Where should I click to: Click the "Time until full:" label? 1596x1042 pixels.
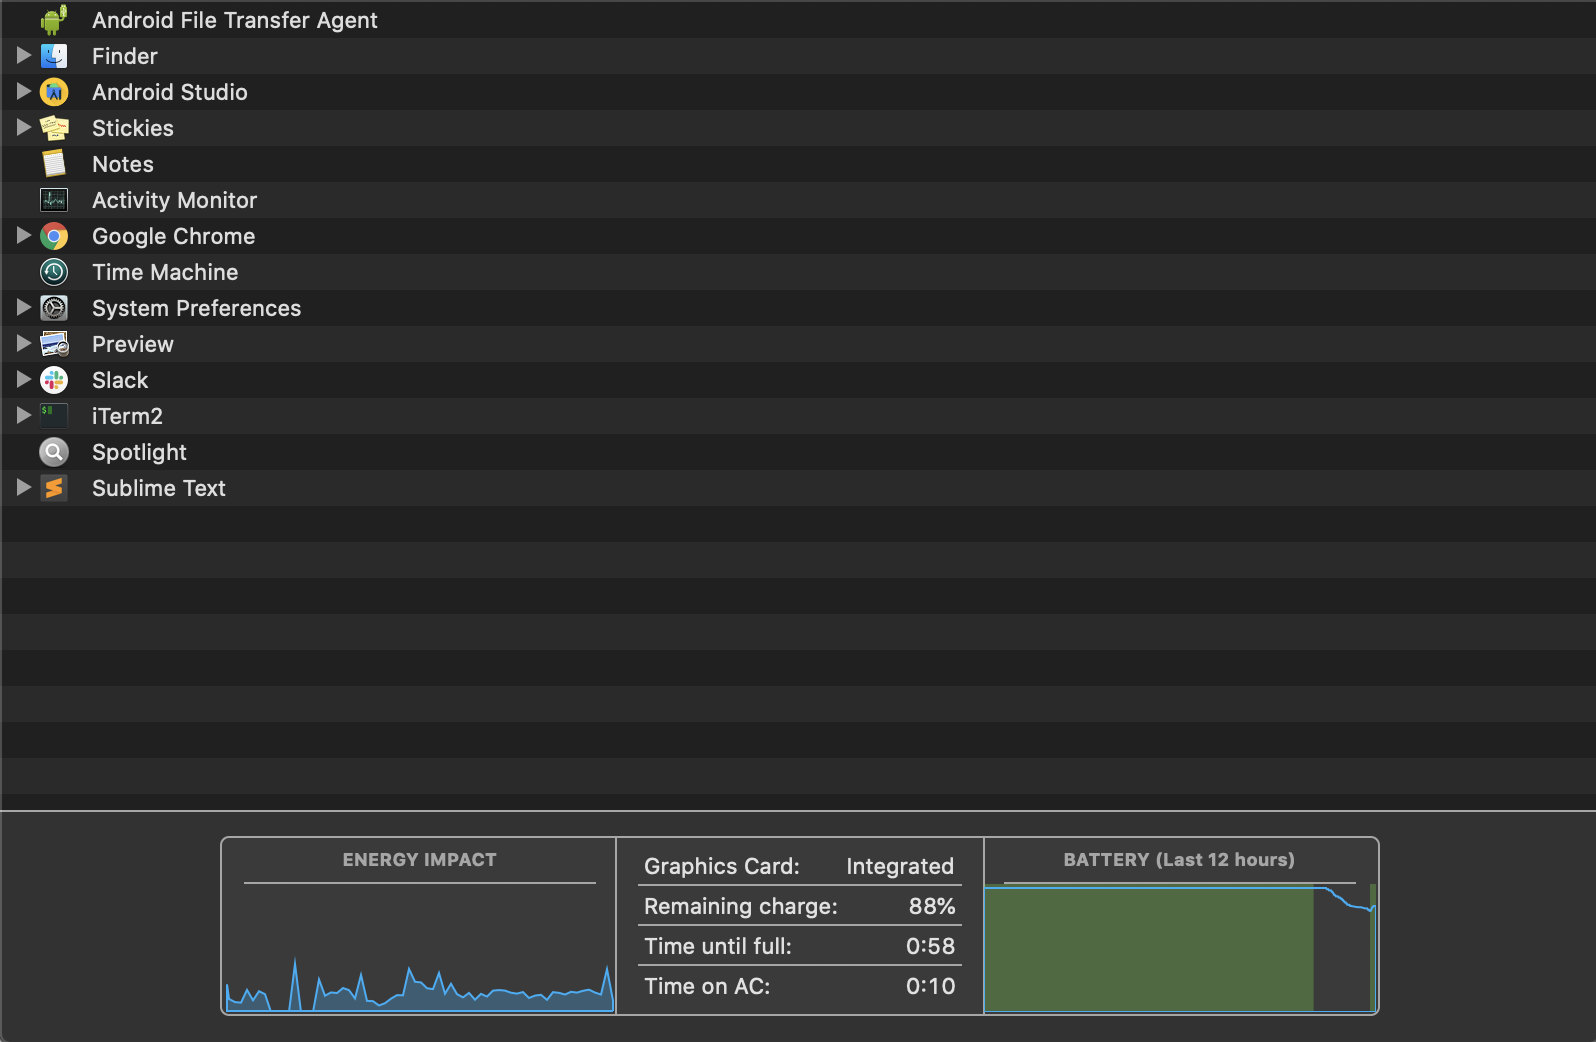pos(718,946)
